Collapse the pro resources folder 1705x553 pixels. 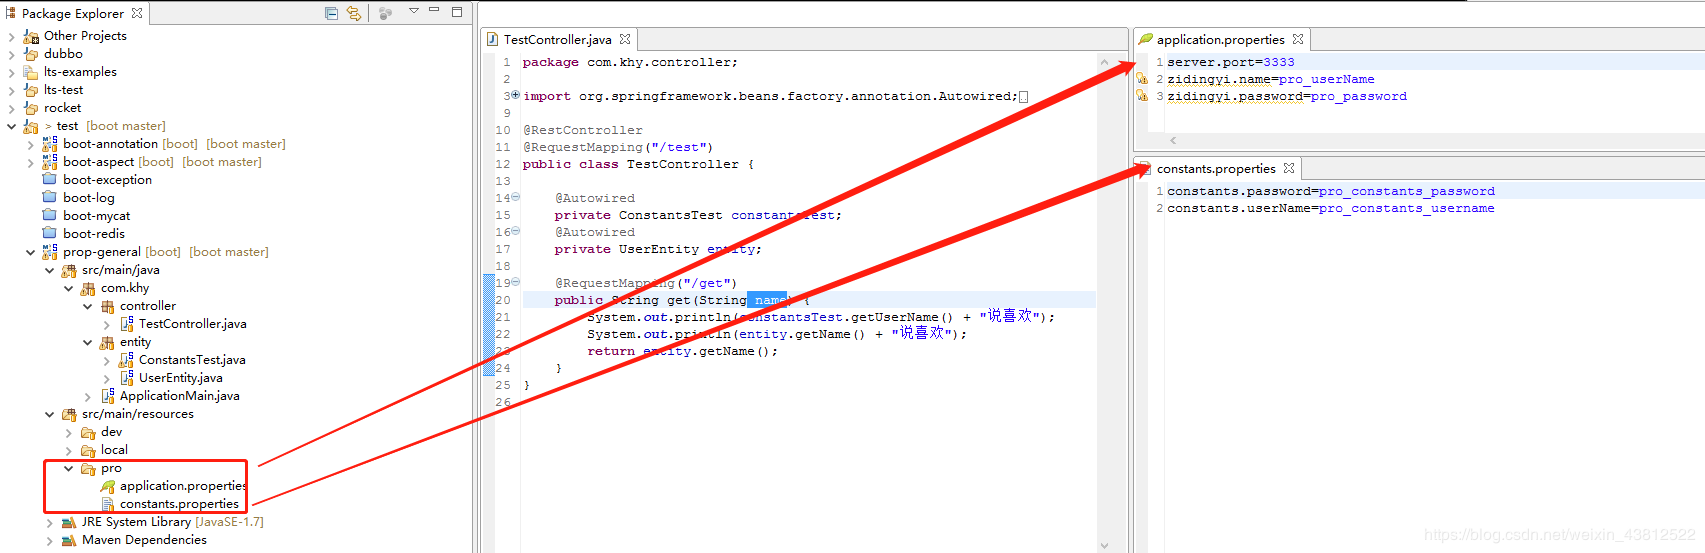coord(69,468)
